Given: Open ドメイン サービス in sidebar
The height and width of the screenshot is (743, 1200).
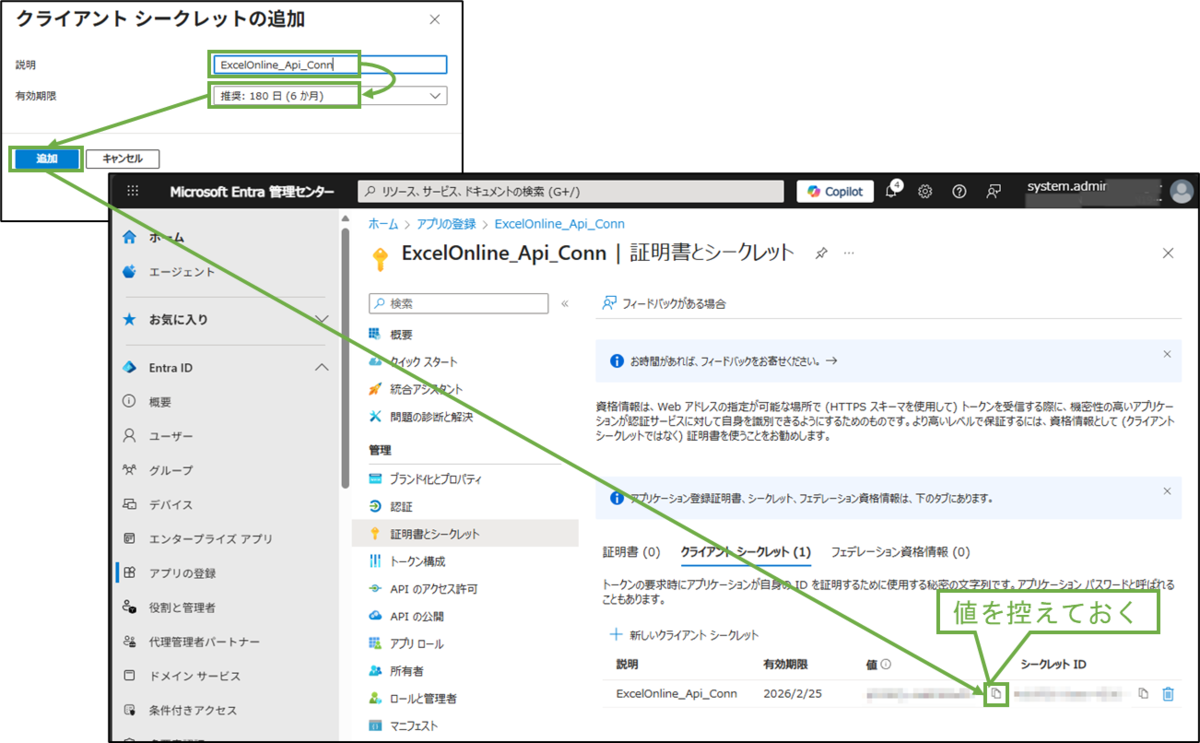Looking at the screenshot, I should tap(193, 676).
